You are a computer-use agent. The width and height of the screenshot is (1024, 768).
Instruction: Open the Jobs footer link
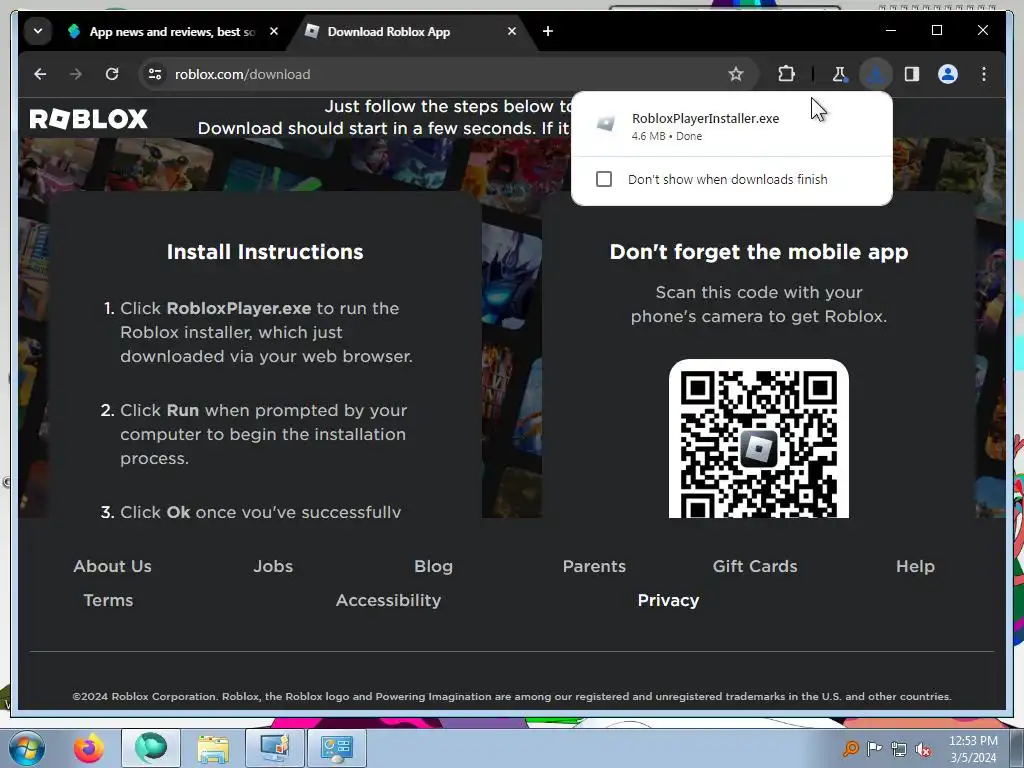273,566
